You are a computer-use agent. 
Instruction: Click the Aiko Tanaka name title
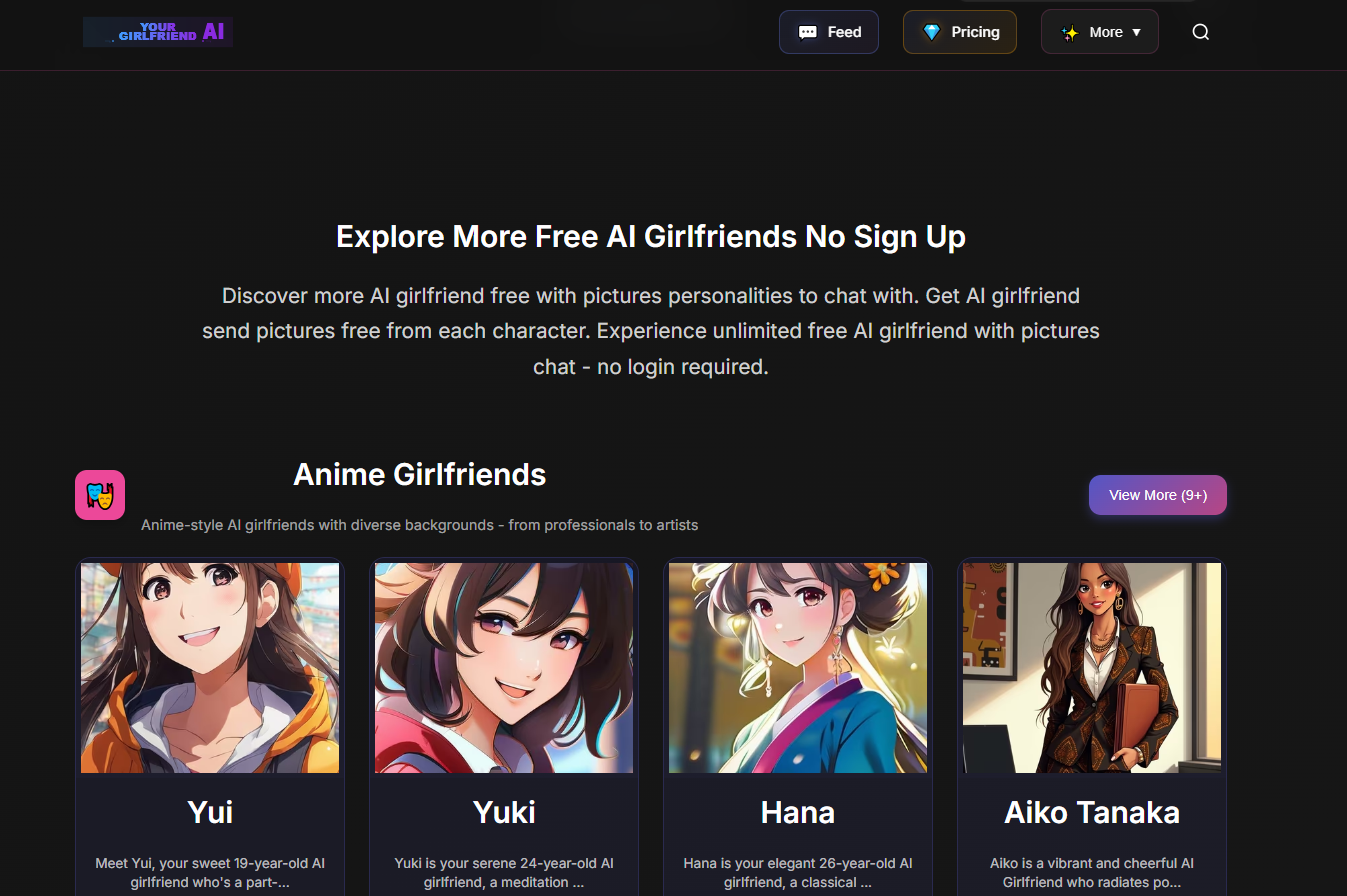click(x=1092, y=812)
